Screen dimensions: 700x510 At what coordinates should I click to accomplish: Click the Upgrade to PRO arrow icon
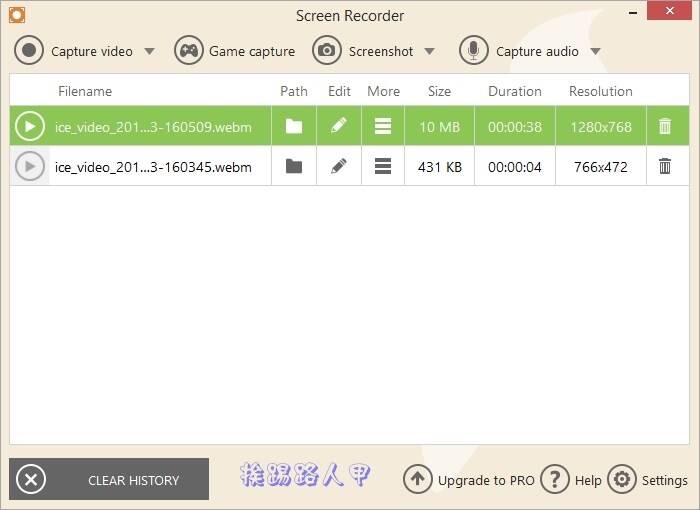[417, 479]
